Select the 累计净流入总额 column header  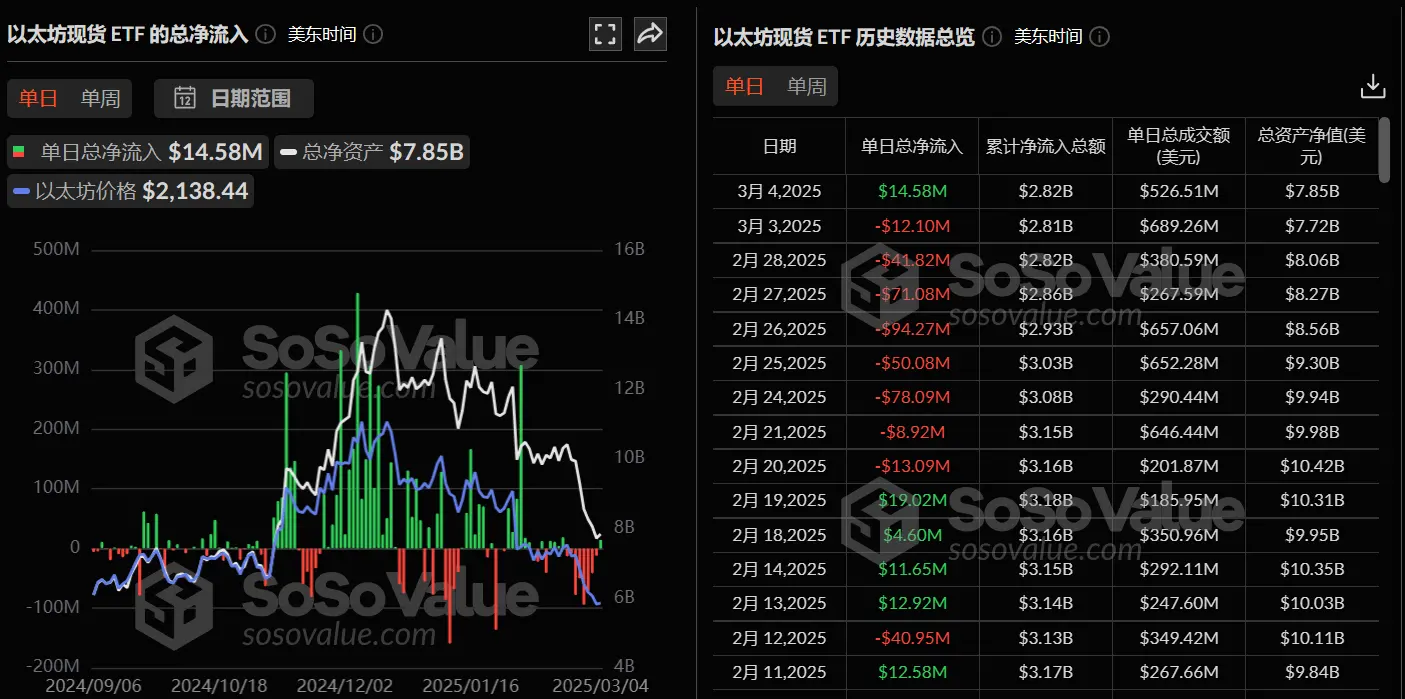point(1046,145)
